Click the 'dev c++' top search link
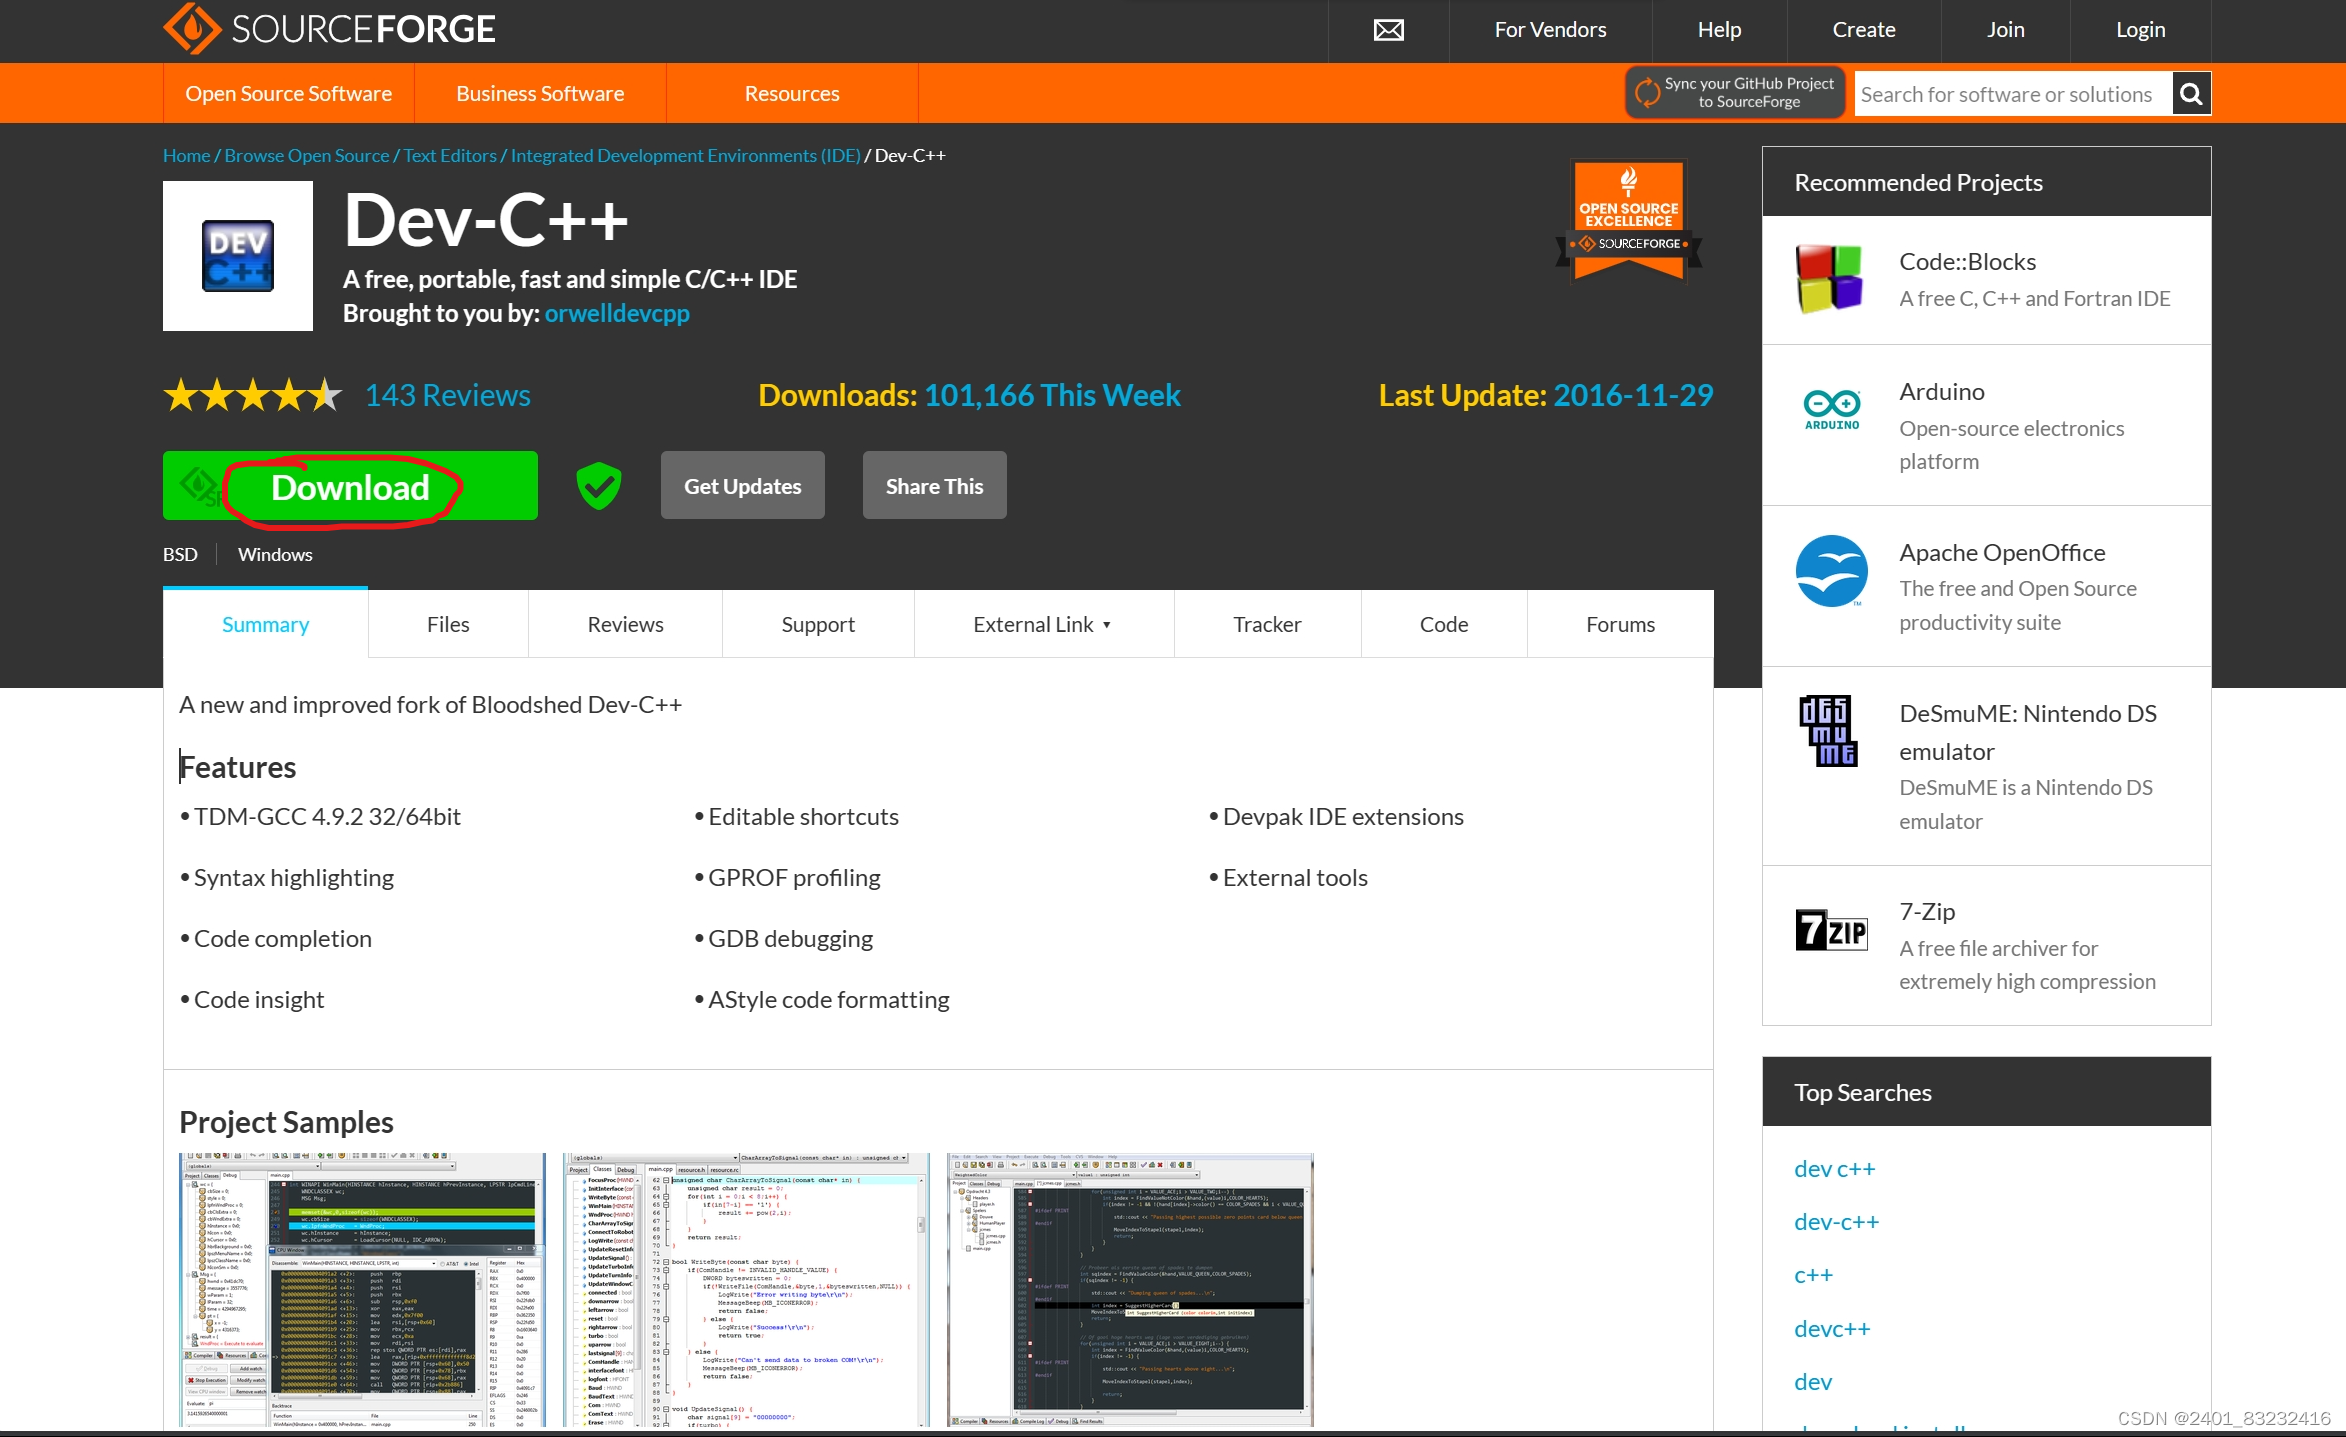Screen dimensions: 2346x1437 1835,1170
